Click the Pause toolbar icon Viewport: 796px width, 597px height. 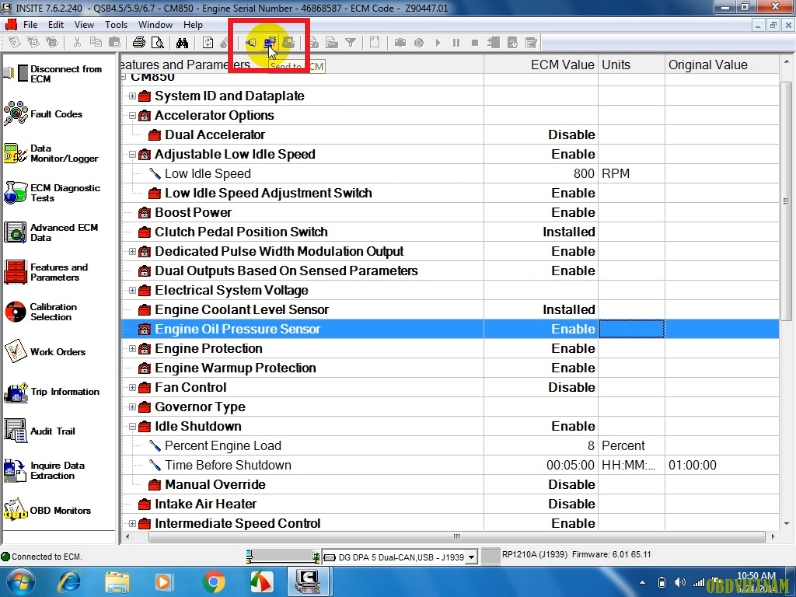pyautogui.click(x=456, y=43)
